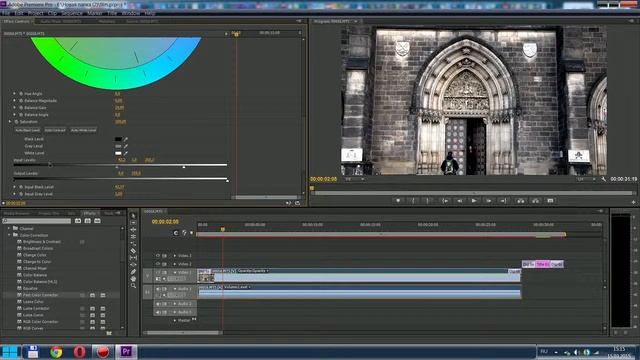The width and height of the screenshot is (640, 360).
Task: Expand Input Black Level property
Action: pyautogui.click(x=15, y=187)
